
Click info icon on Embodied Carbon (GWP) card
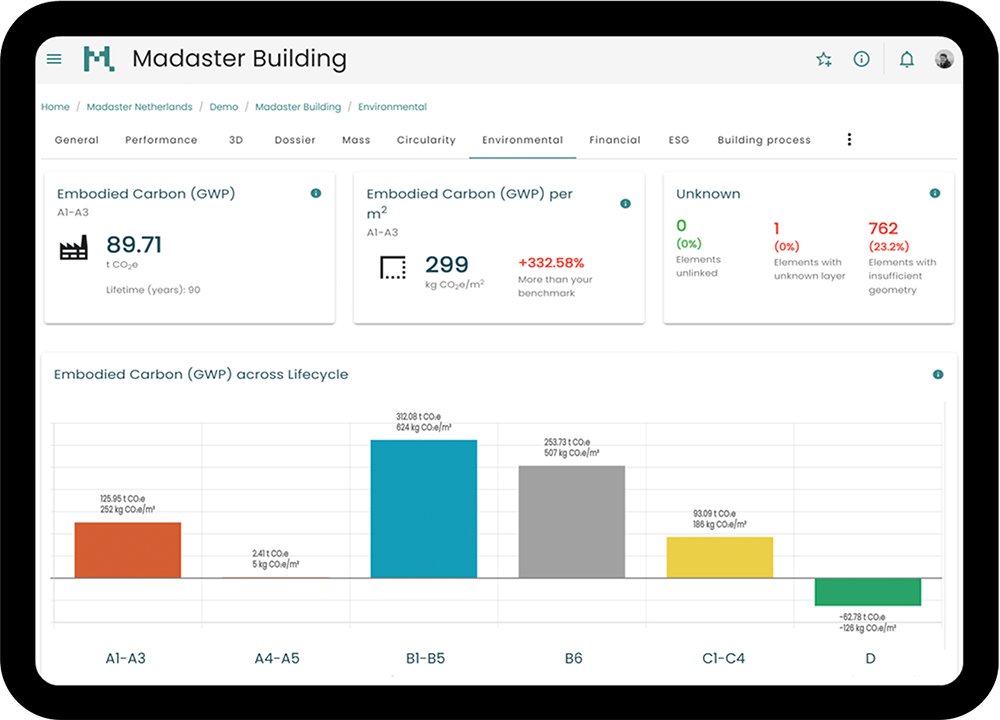click(x=316, y=193)
